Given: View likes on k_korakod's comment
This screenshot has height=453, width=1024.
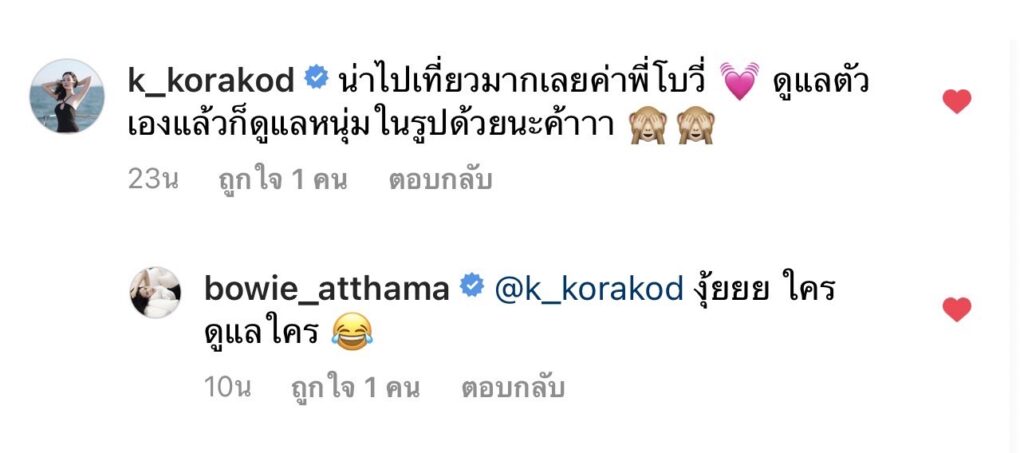Looking at the screenshot, I should [x=281, y=181].
